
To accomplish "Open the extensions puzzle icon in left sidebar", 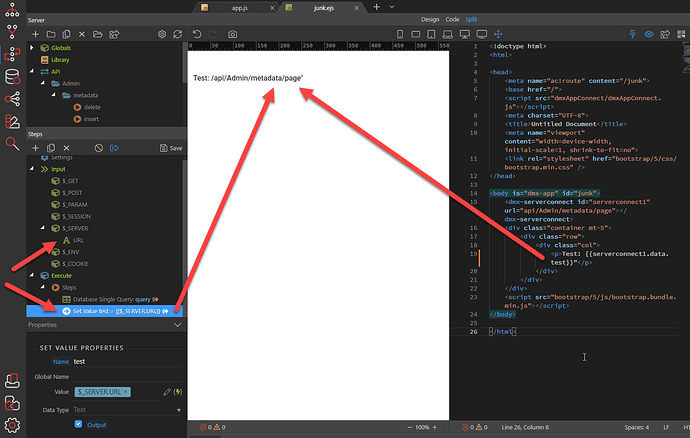I will pos(12,403).
